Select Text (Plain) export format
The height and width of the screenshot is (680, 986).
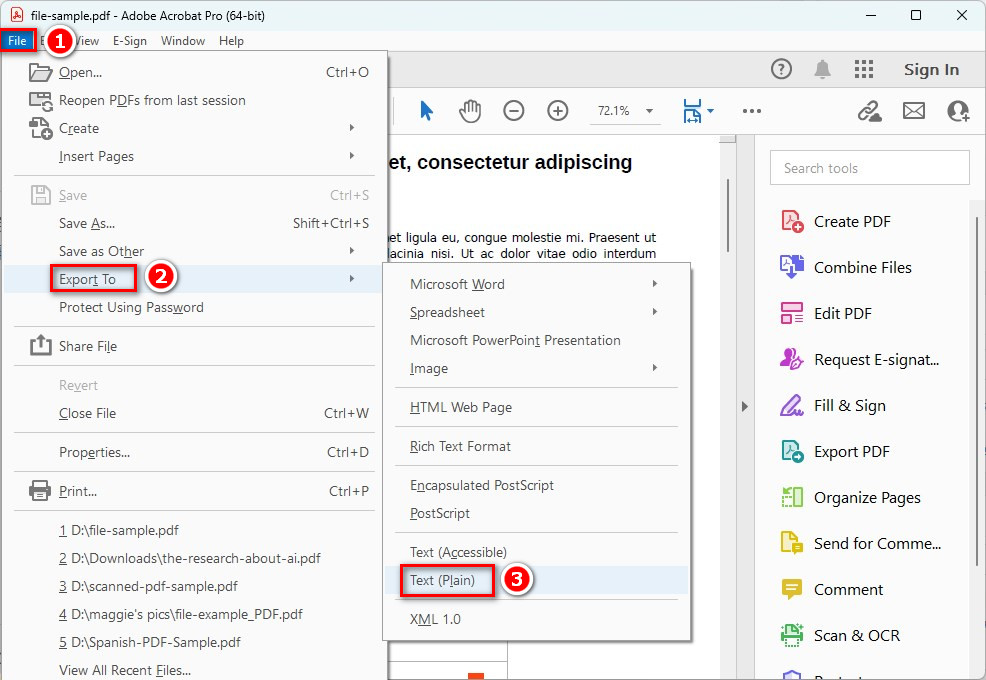pos(446,580)
